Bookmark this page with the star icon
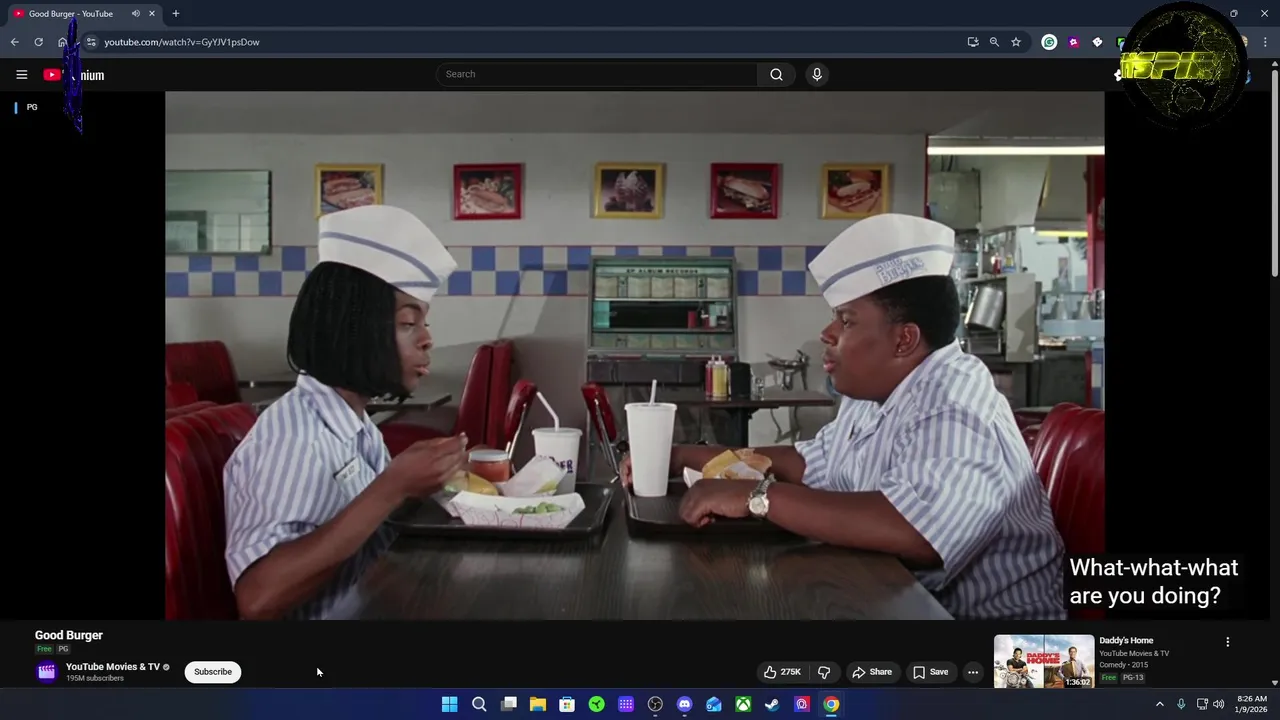The image size is (1280, 720). 1016,42
